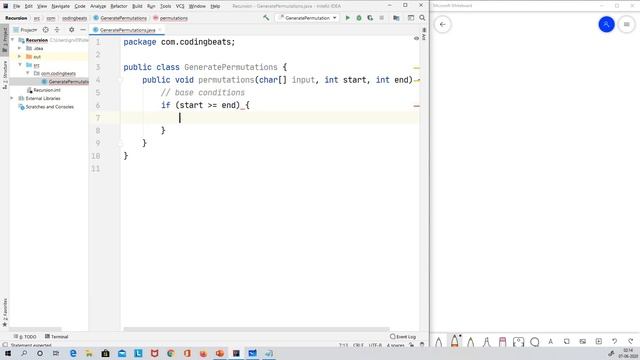Open the Event Log button

click(x=403, y=337)
